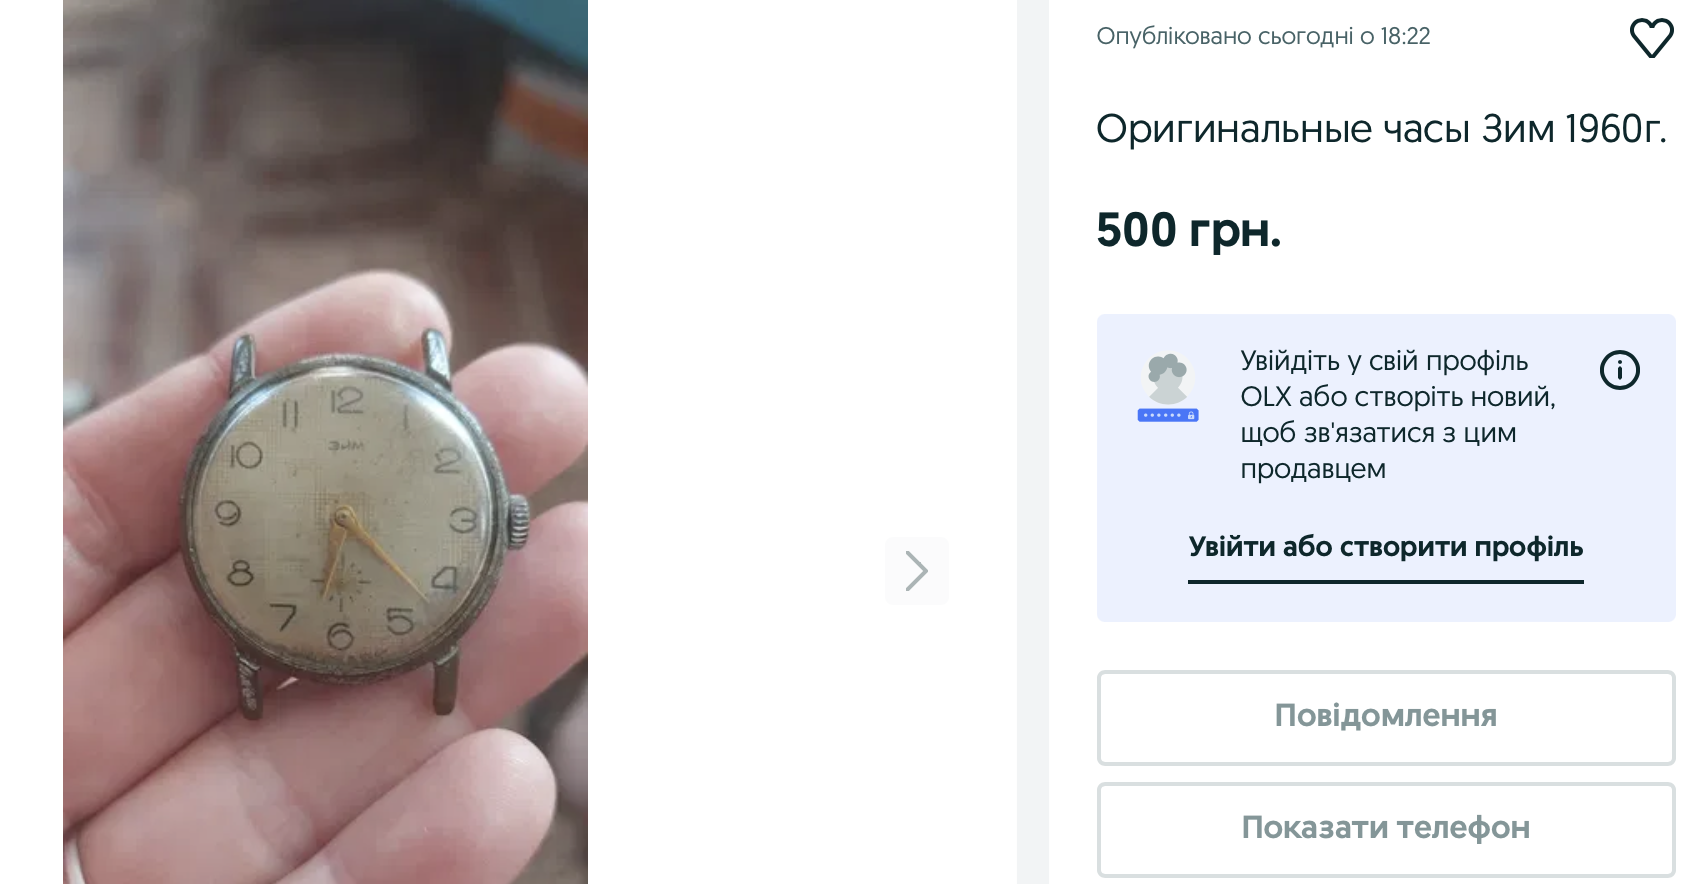The height and width of the screenshot is (884, 1690).
Task: Click the number 6 on the watch face
Action: [340, 635]
